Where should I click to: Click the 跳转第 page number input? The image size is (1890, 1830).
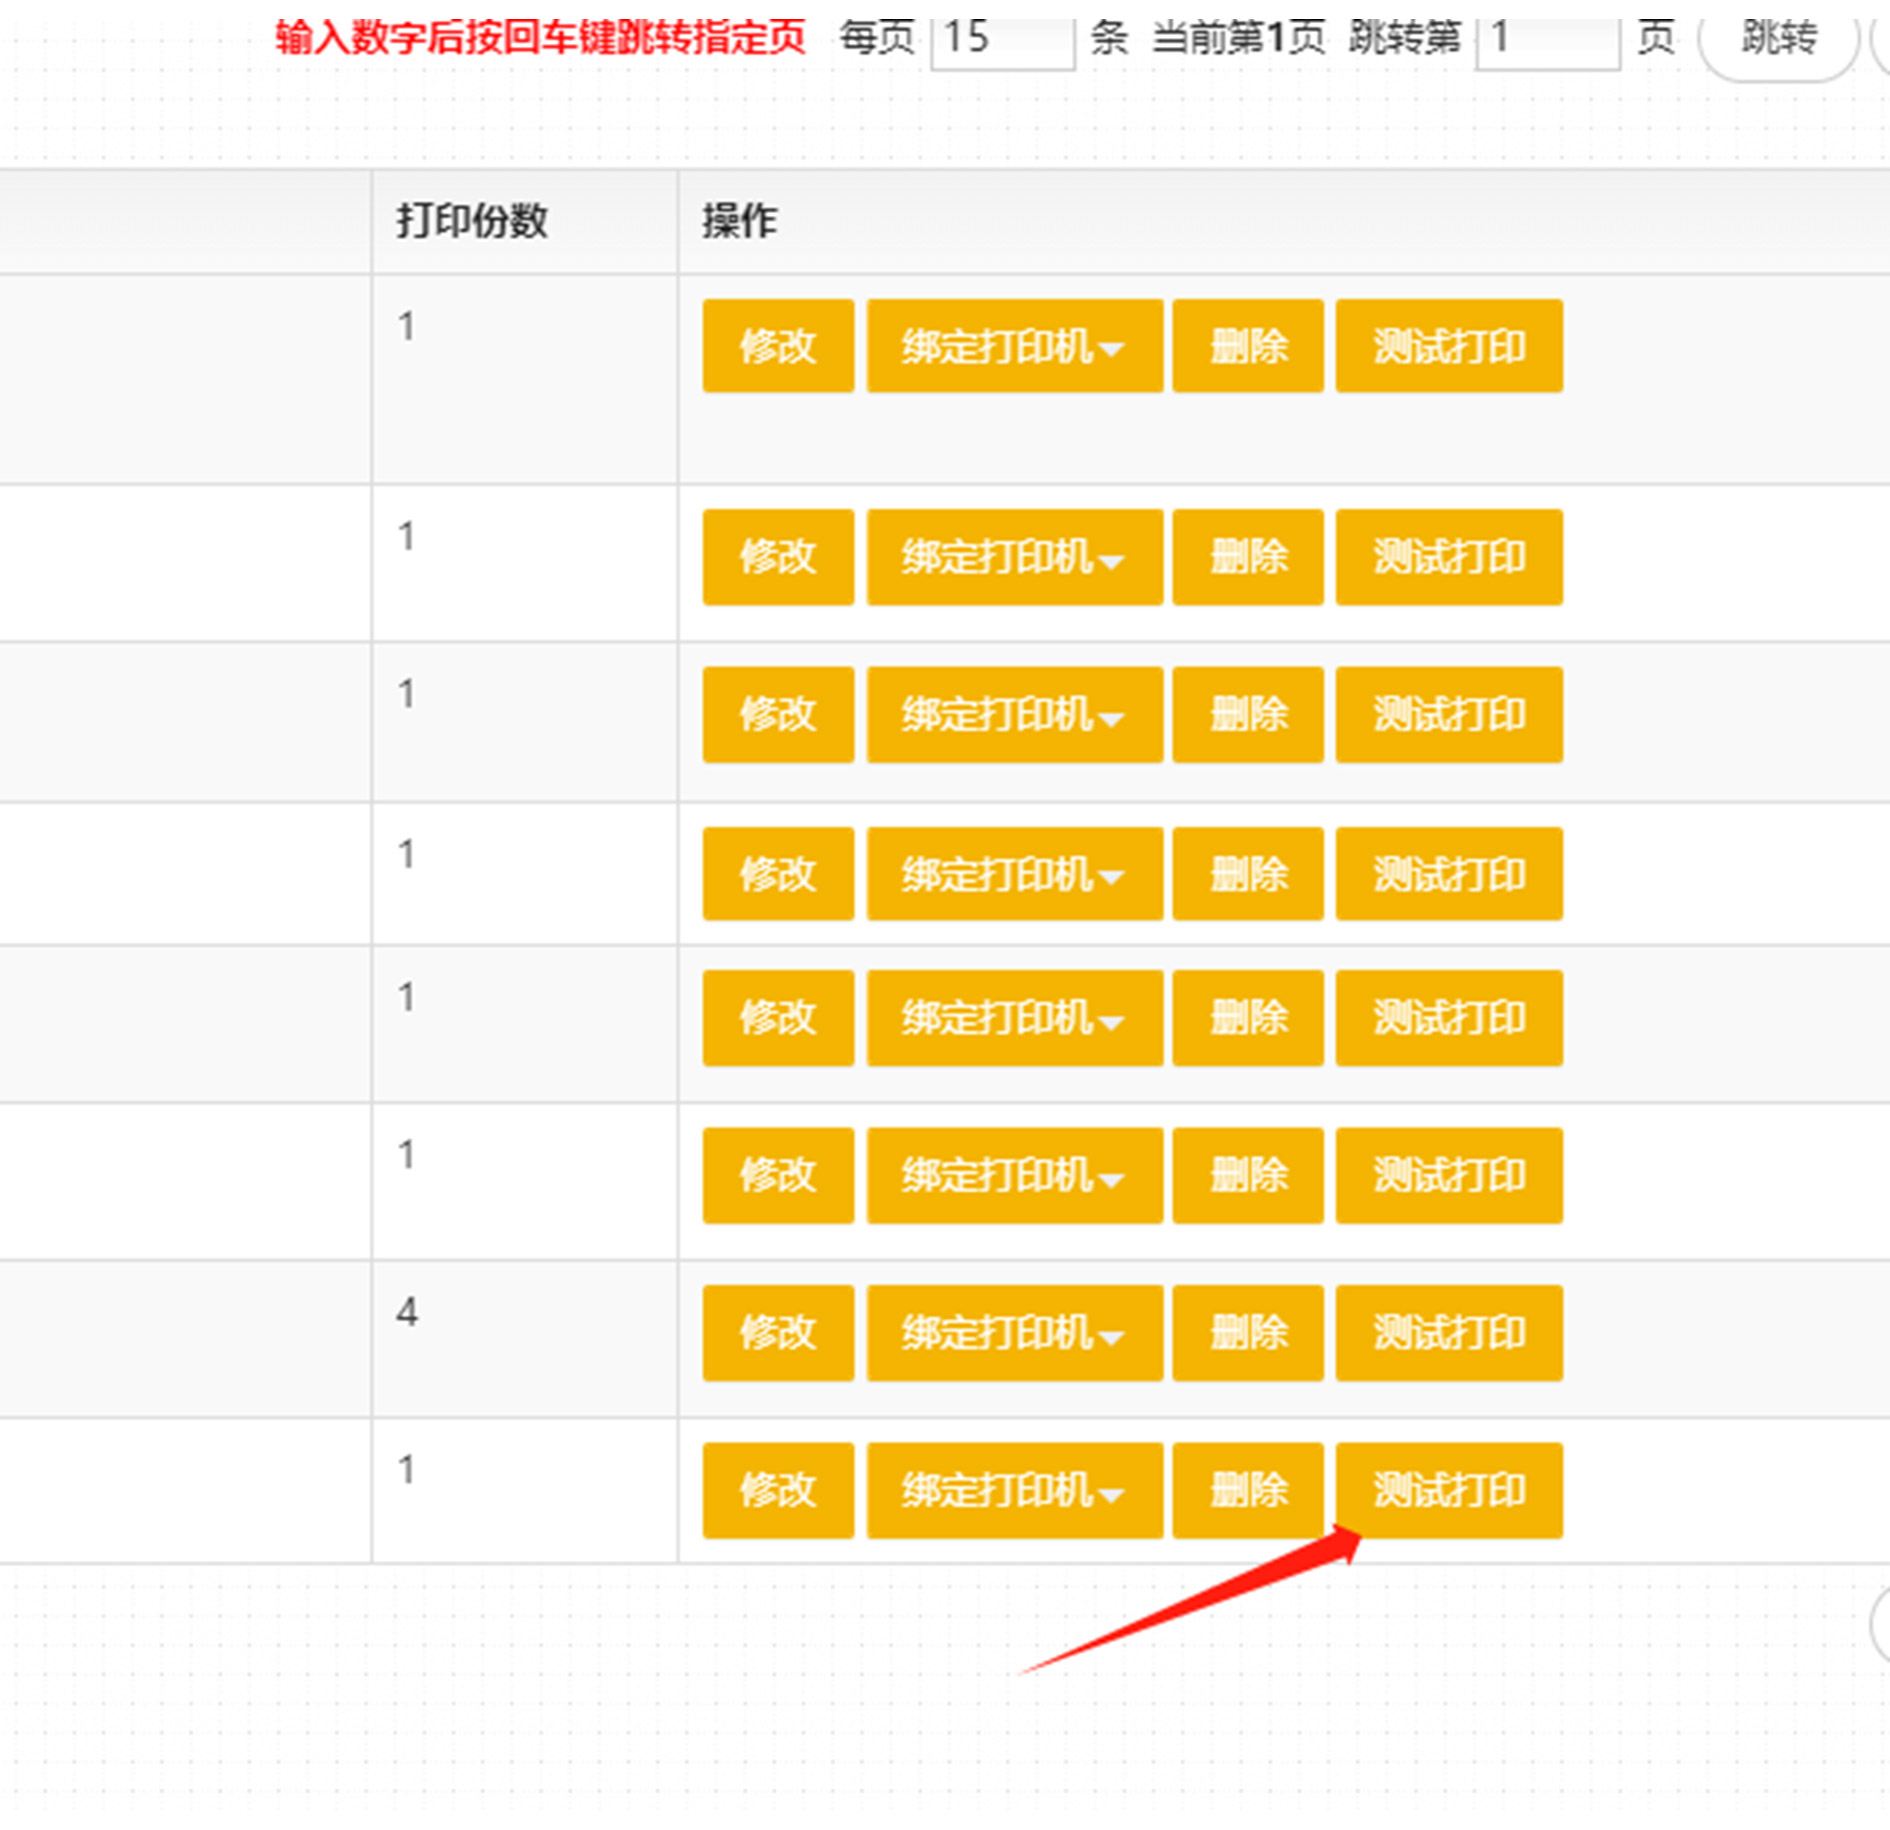(1546, 40)
